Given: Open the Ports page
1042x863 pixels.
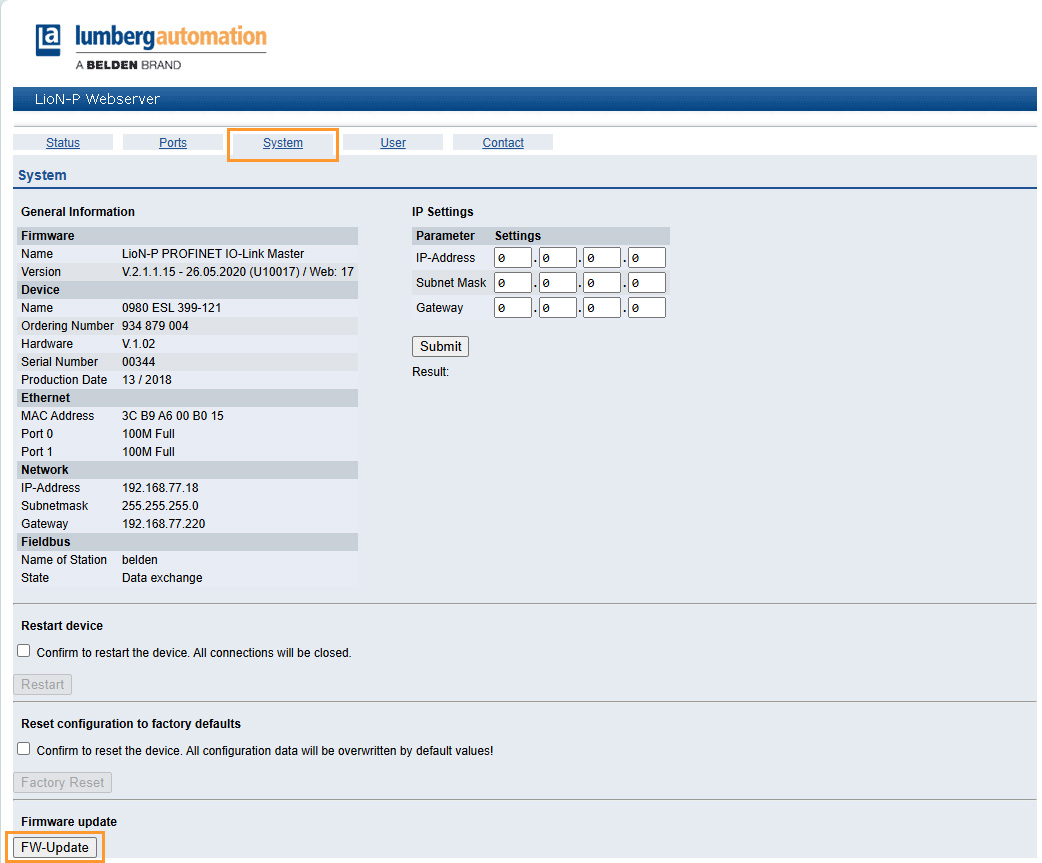Looking at the screenshot, I should point(172,142).
